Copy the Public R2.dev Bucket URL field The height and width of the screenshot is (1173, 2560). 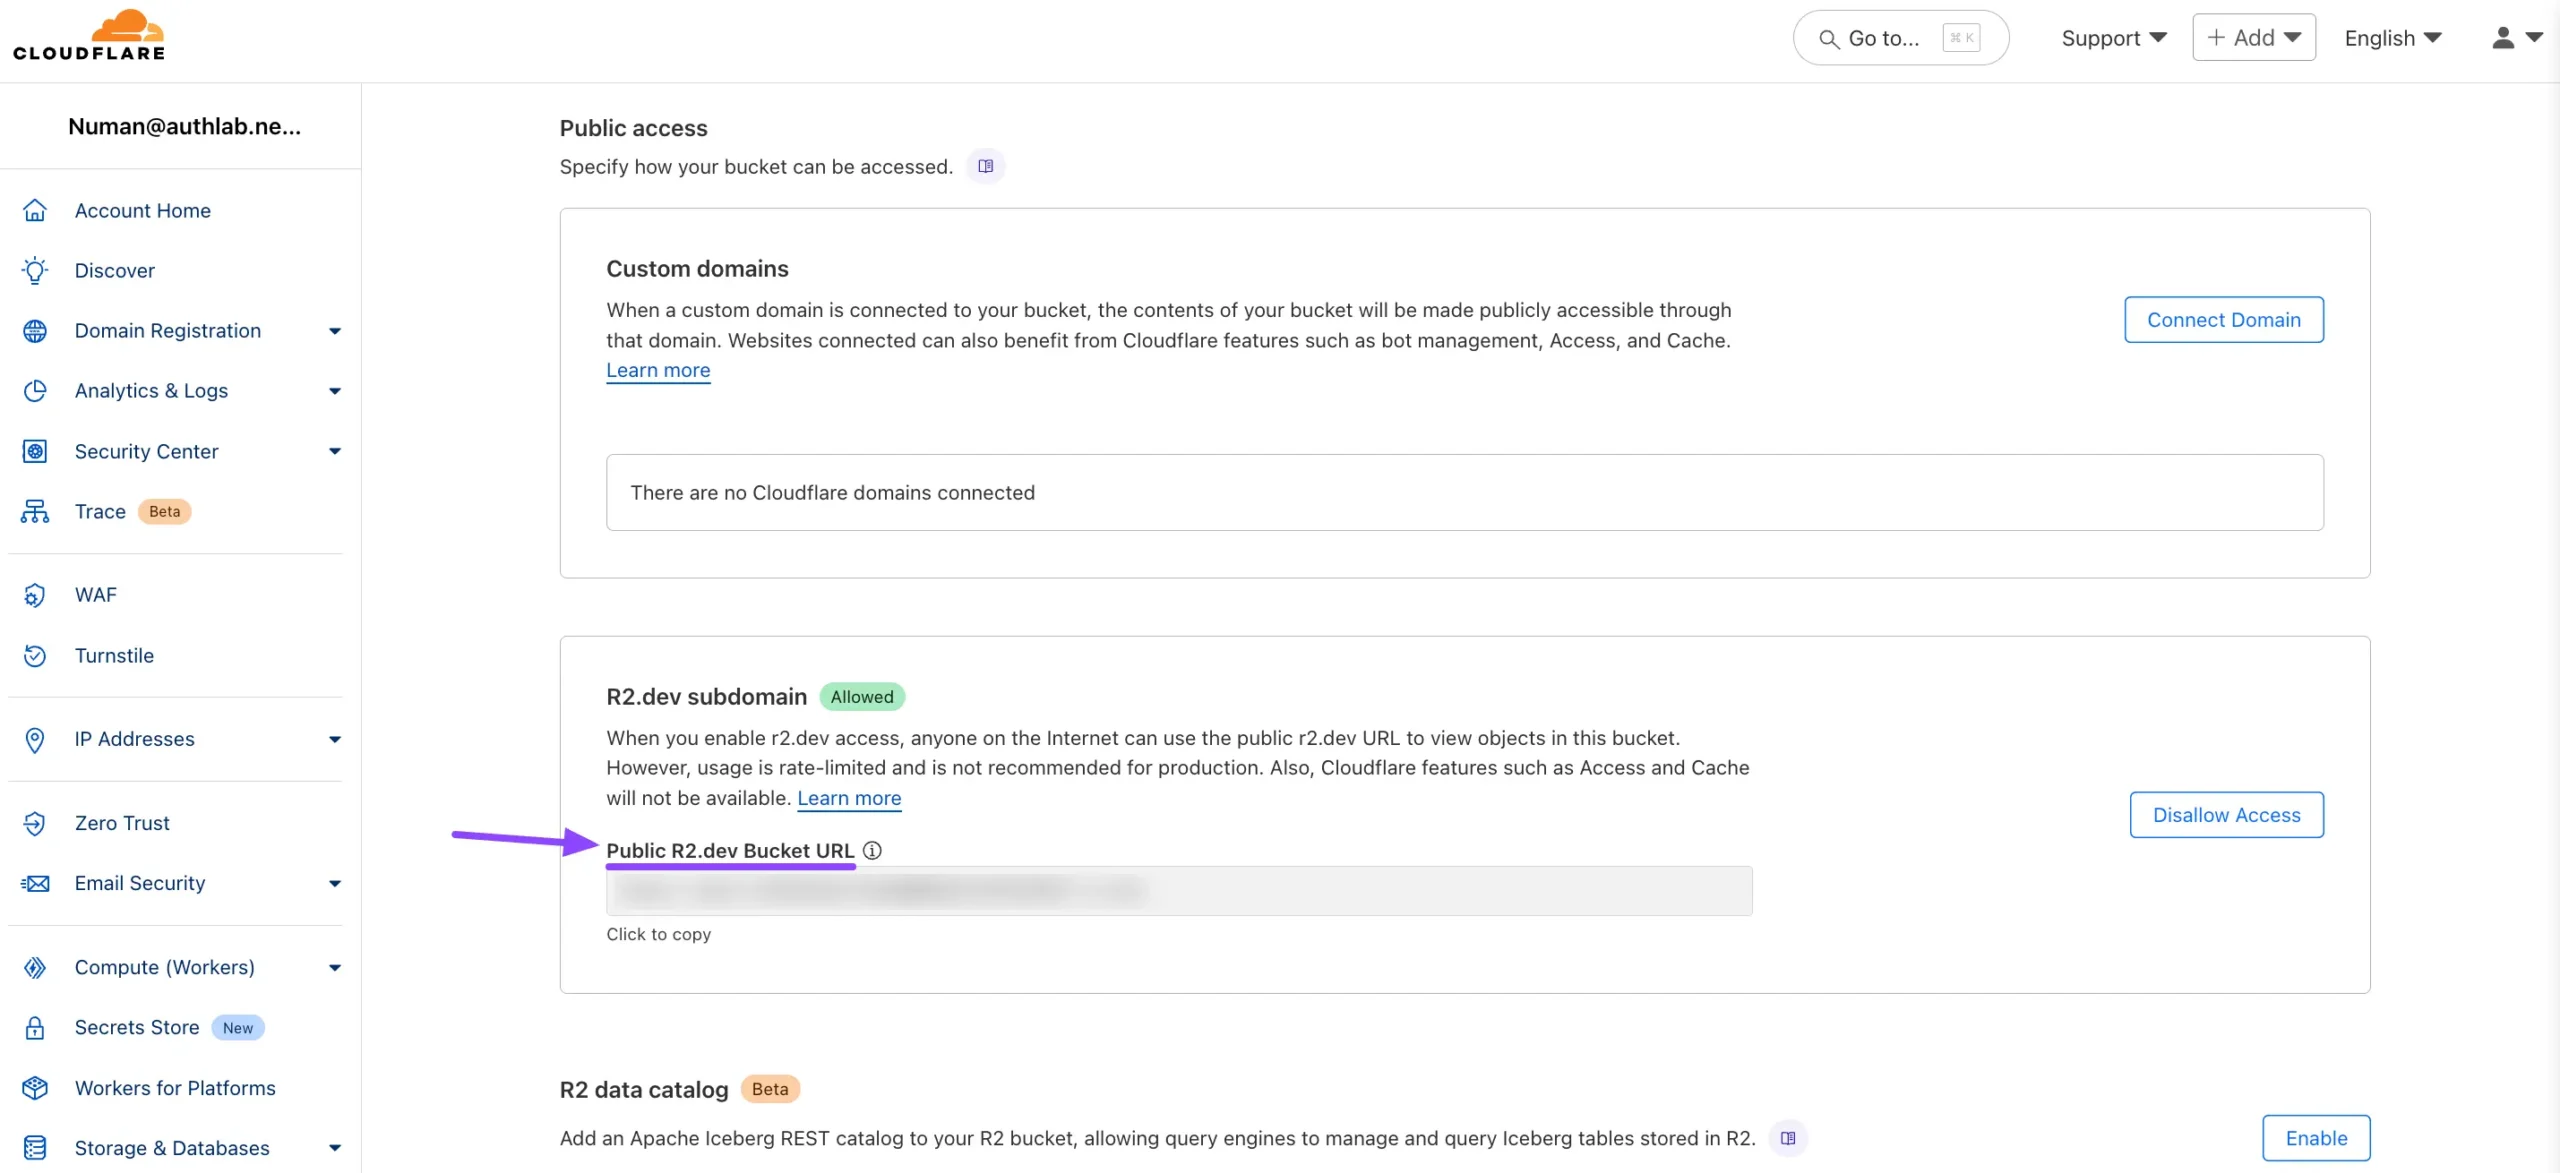tap(1179, 890)
